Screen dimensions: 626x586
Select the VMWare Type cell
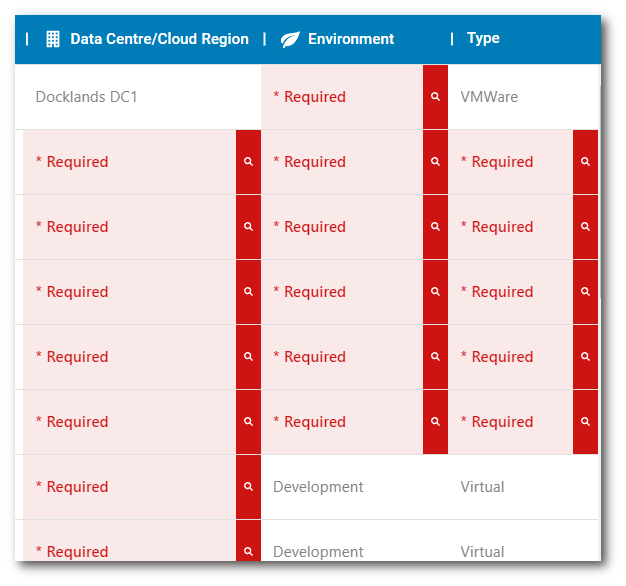click(489, 97)
